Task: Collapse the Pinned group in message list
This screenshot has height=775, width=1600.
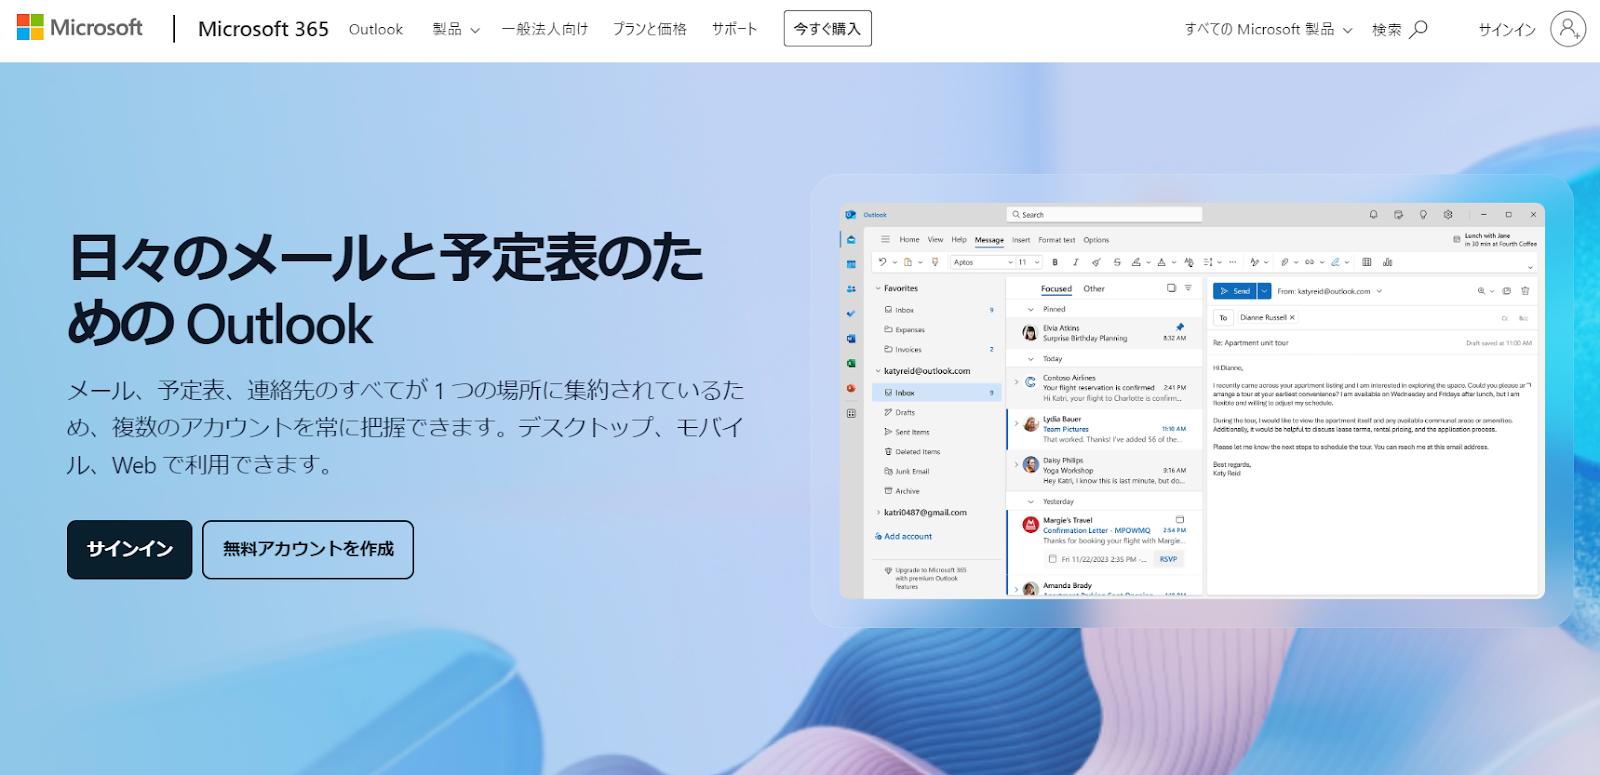Action: point(1031,309)
